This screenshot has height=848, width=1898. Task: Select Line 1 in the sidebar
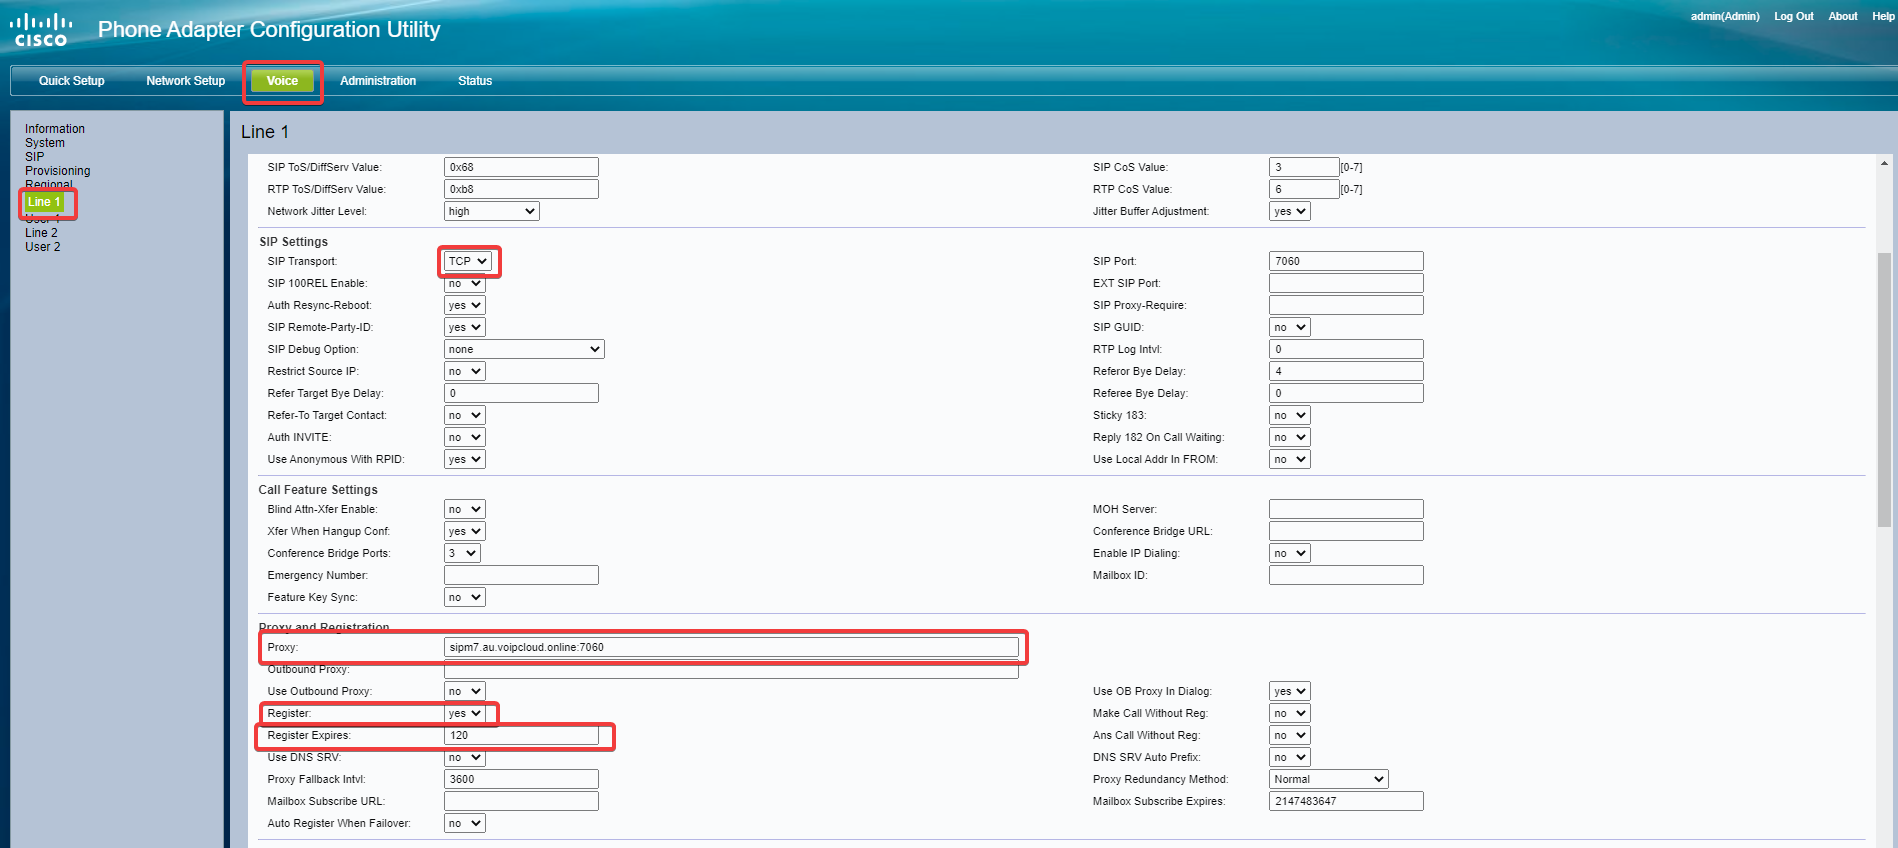point(44,202)
